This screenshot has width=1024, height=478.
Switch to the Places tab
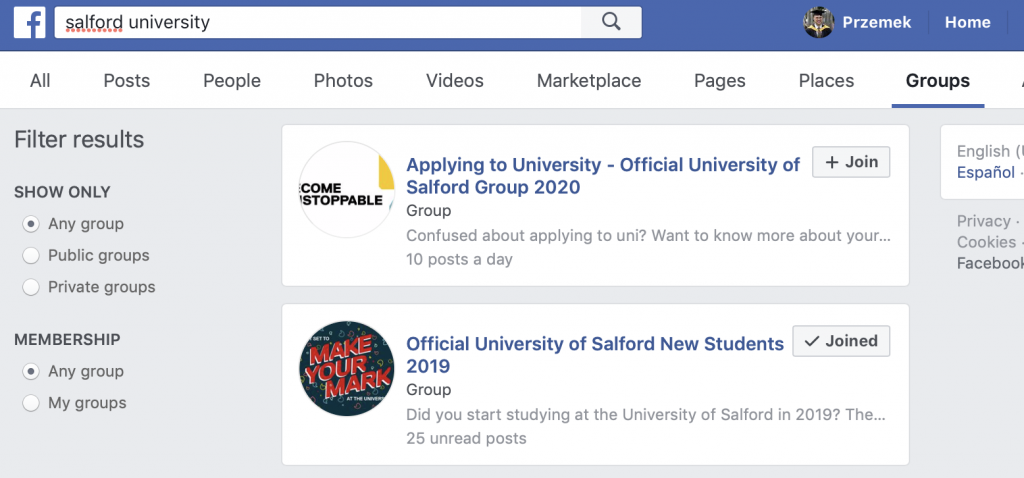pos(826,80)
